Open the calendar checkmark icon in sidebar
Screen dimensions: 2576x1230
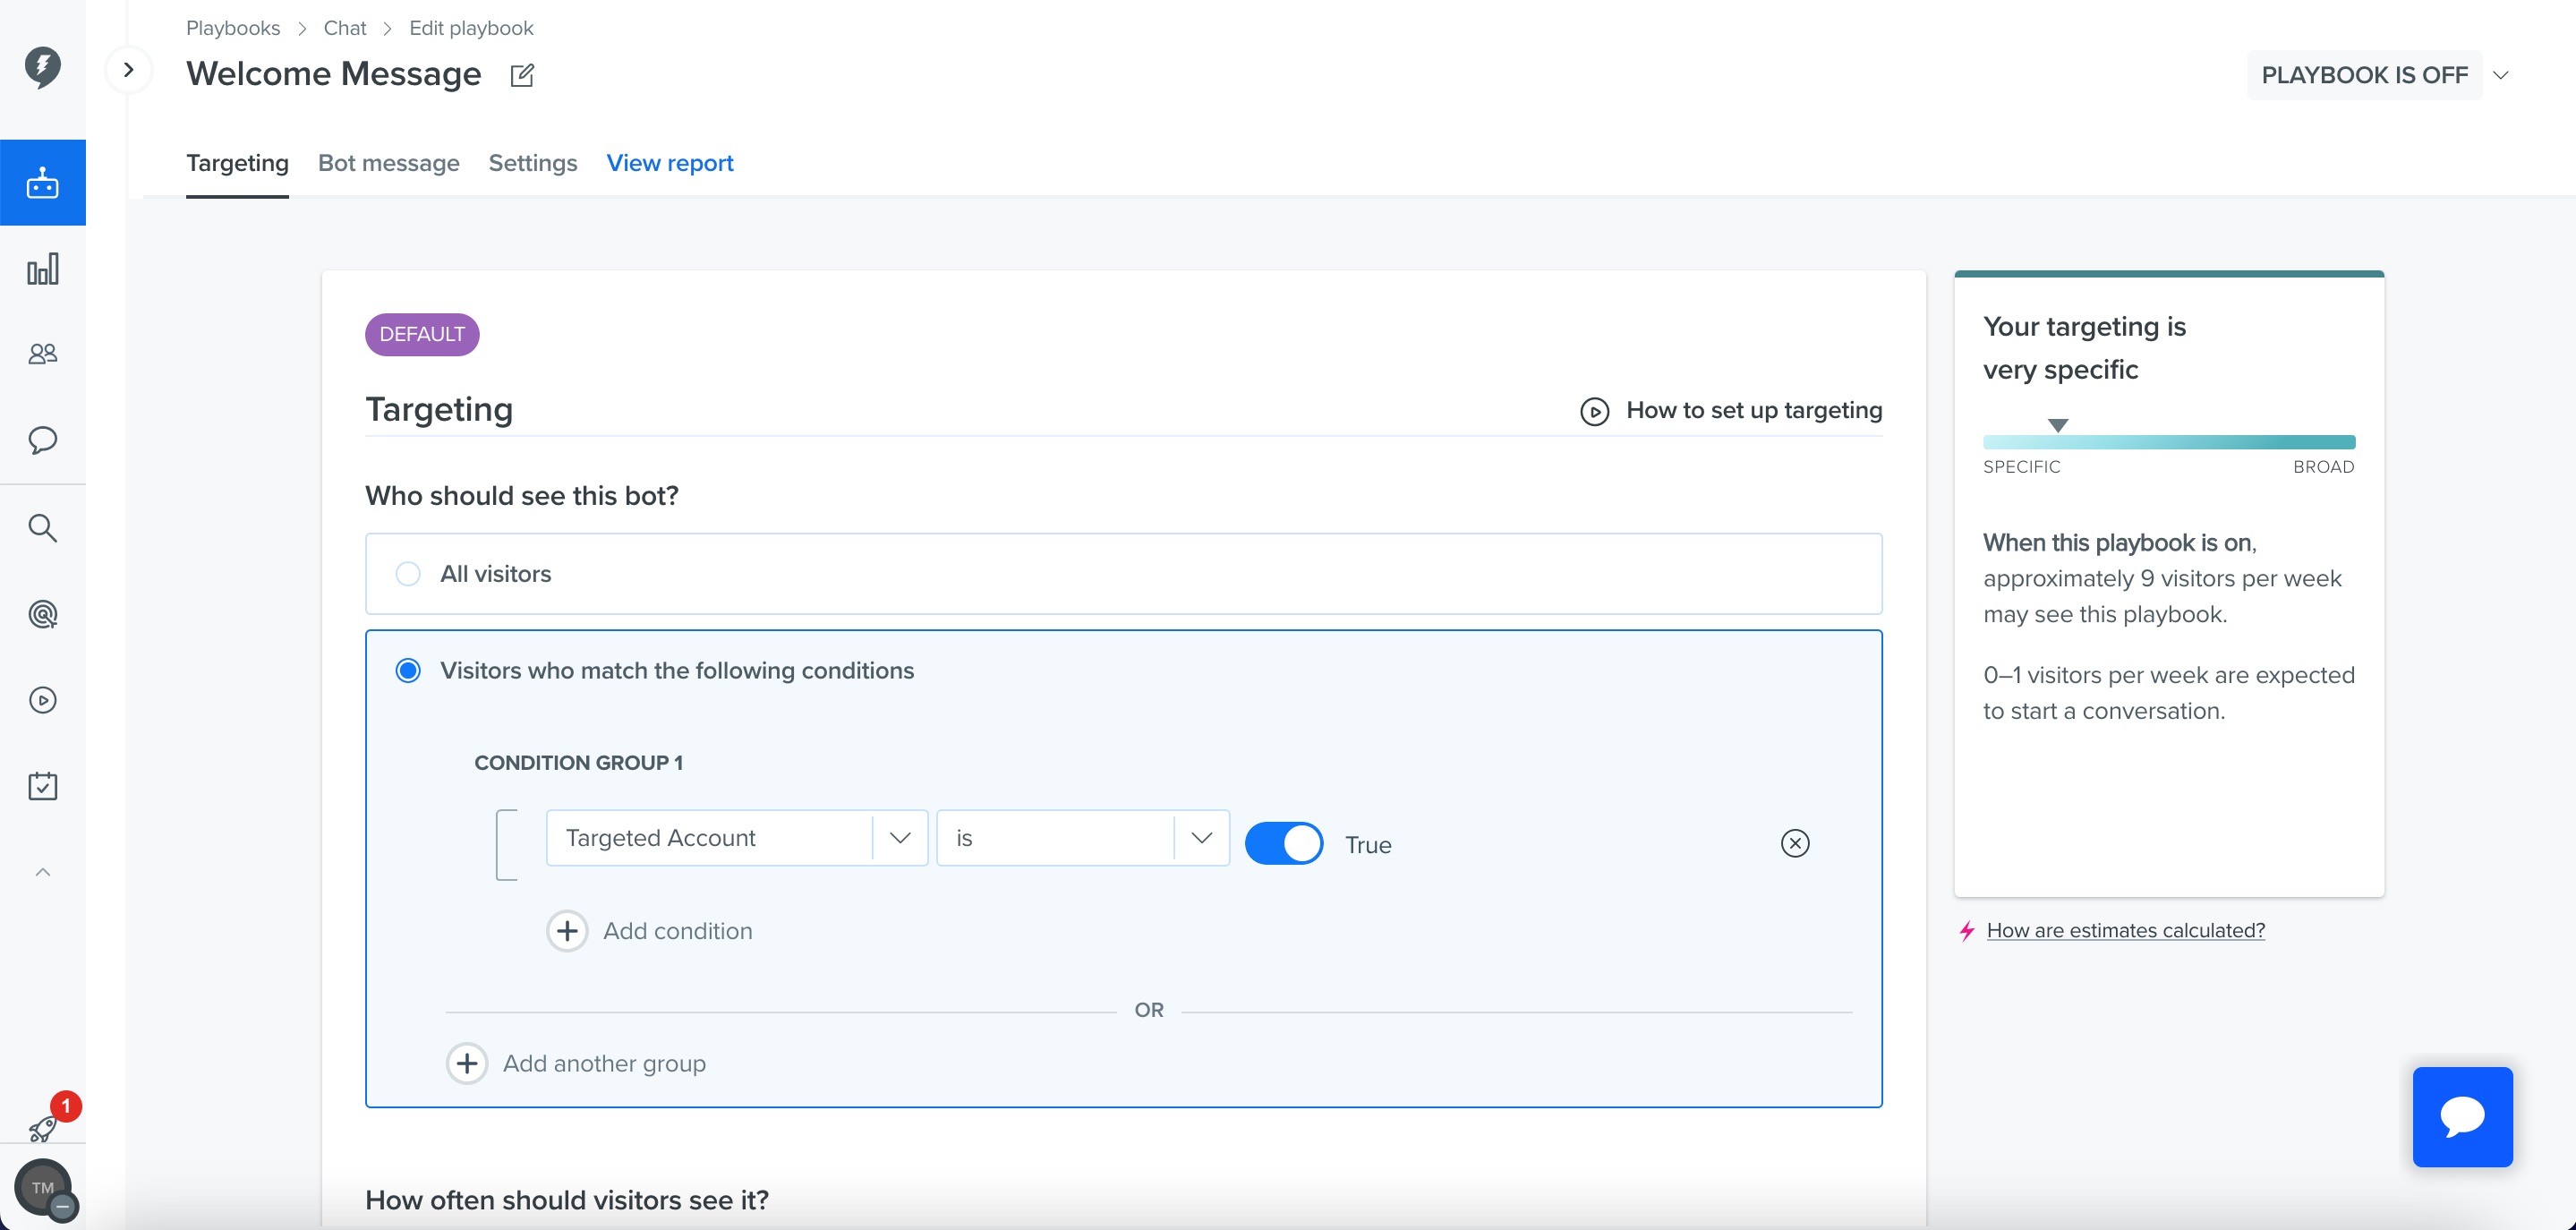click(x=42, y=786)
